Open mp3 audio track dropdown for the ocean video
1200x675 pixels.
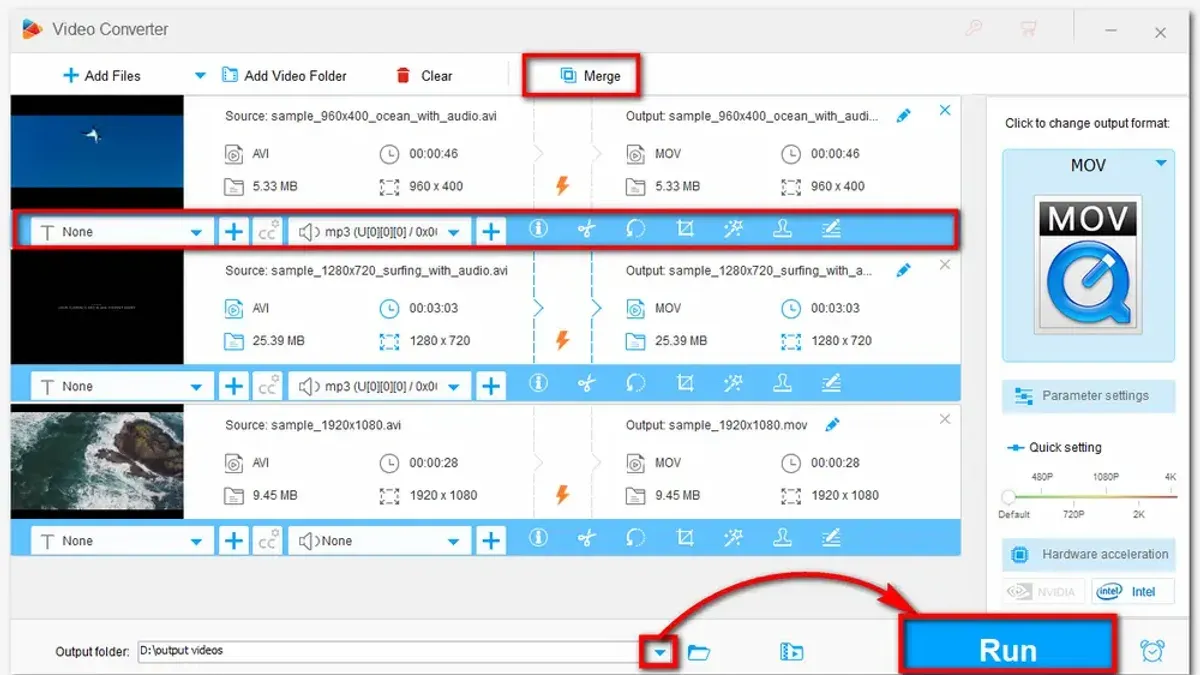[380, 232]
